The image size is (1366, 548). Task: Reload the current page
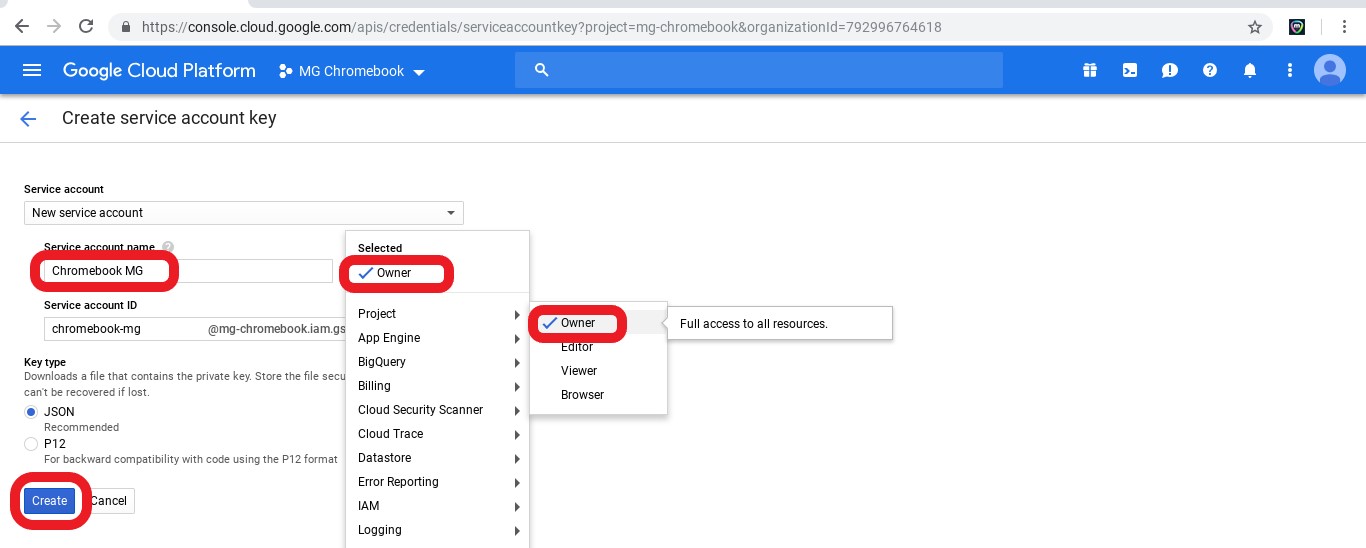point(86,27)
